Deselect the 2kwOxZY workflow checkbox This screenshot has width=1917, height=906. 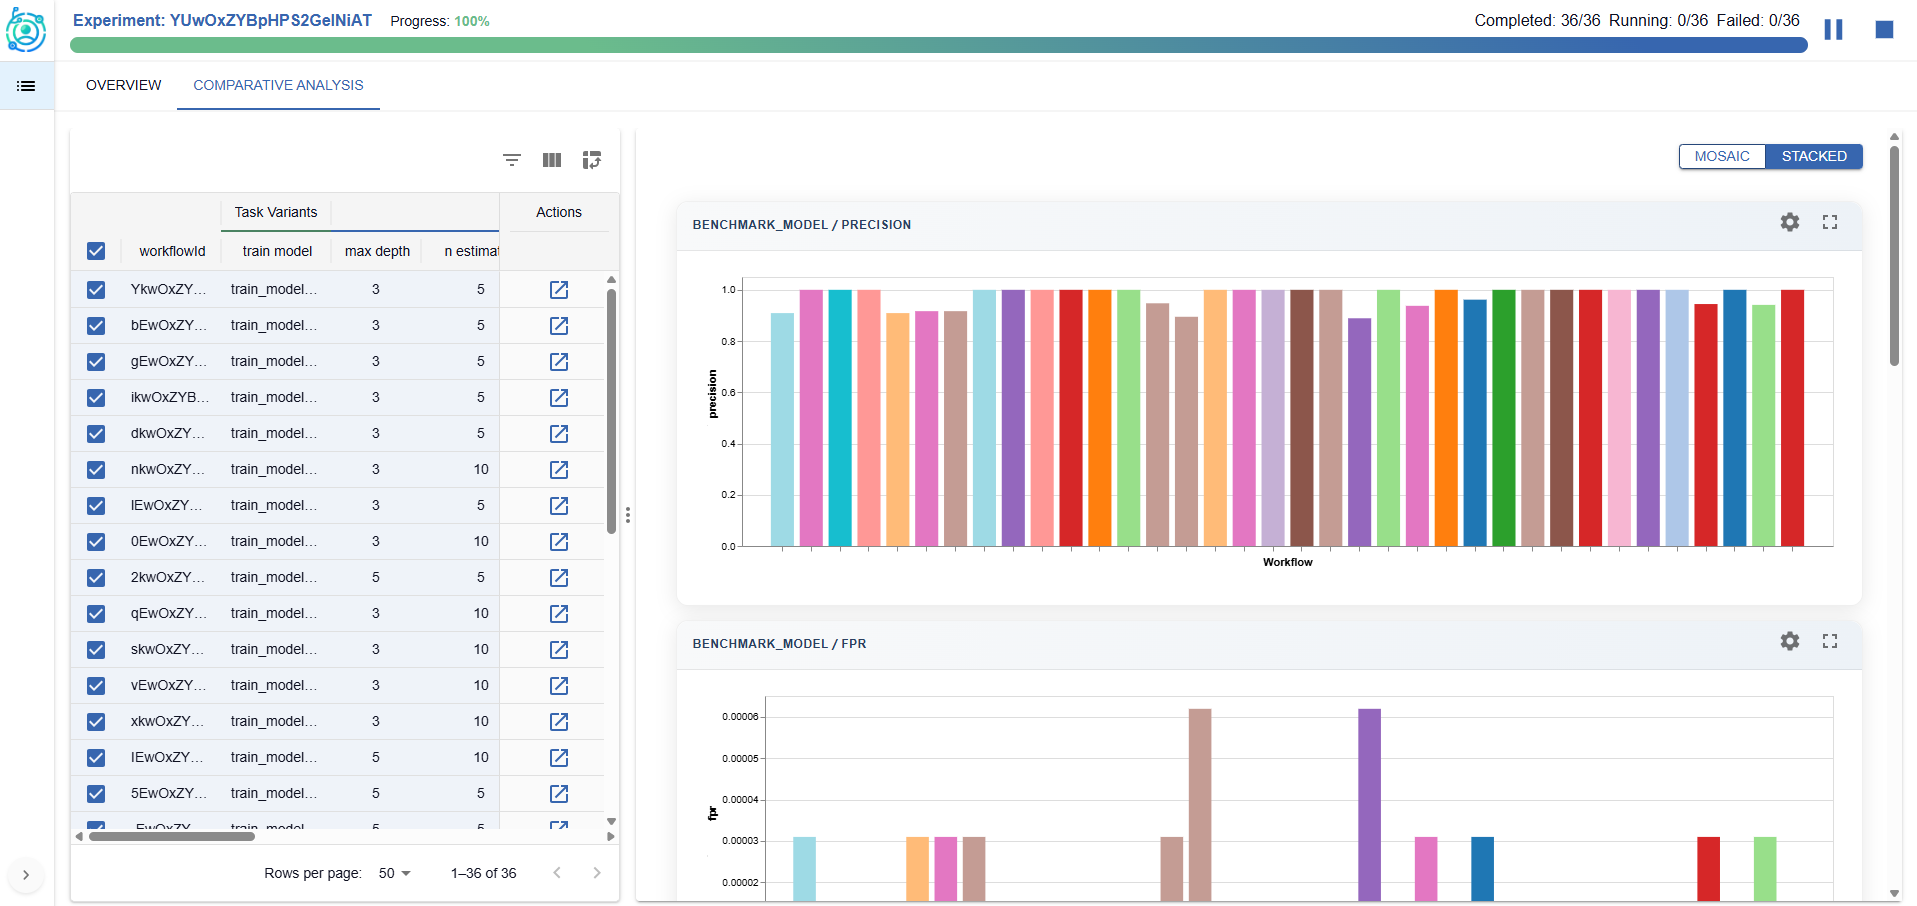pyautogui.click(x=95, y=577)
